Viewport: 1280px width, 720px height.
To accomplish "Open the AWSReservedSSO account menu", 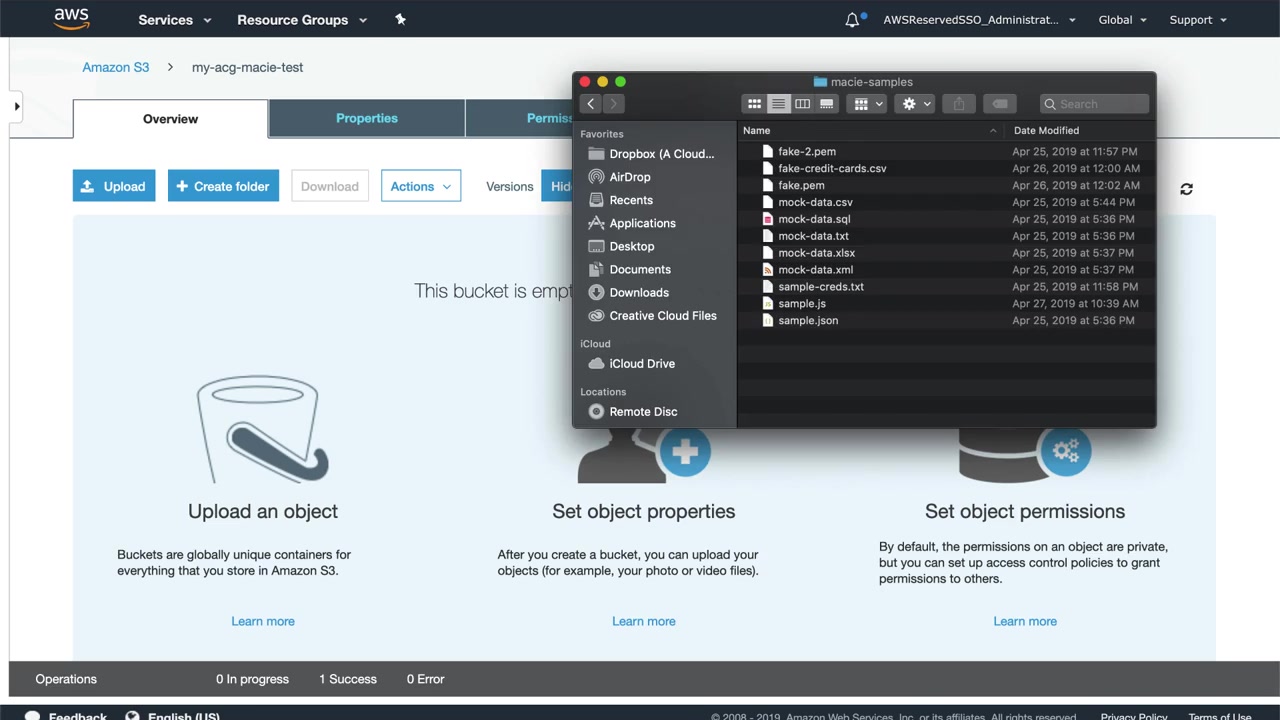I will tap(979, 20).
